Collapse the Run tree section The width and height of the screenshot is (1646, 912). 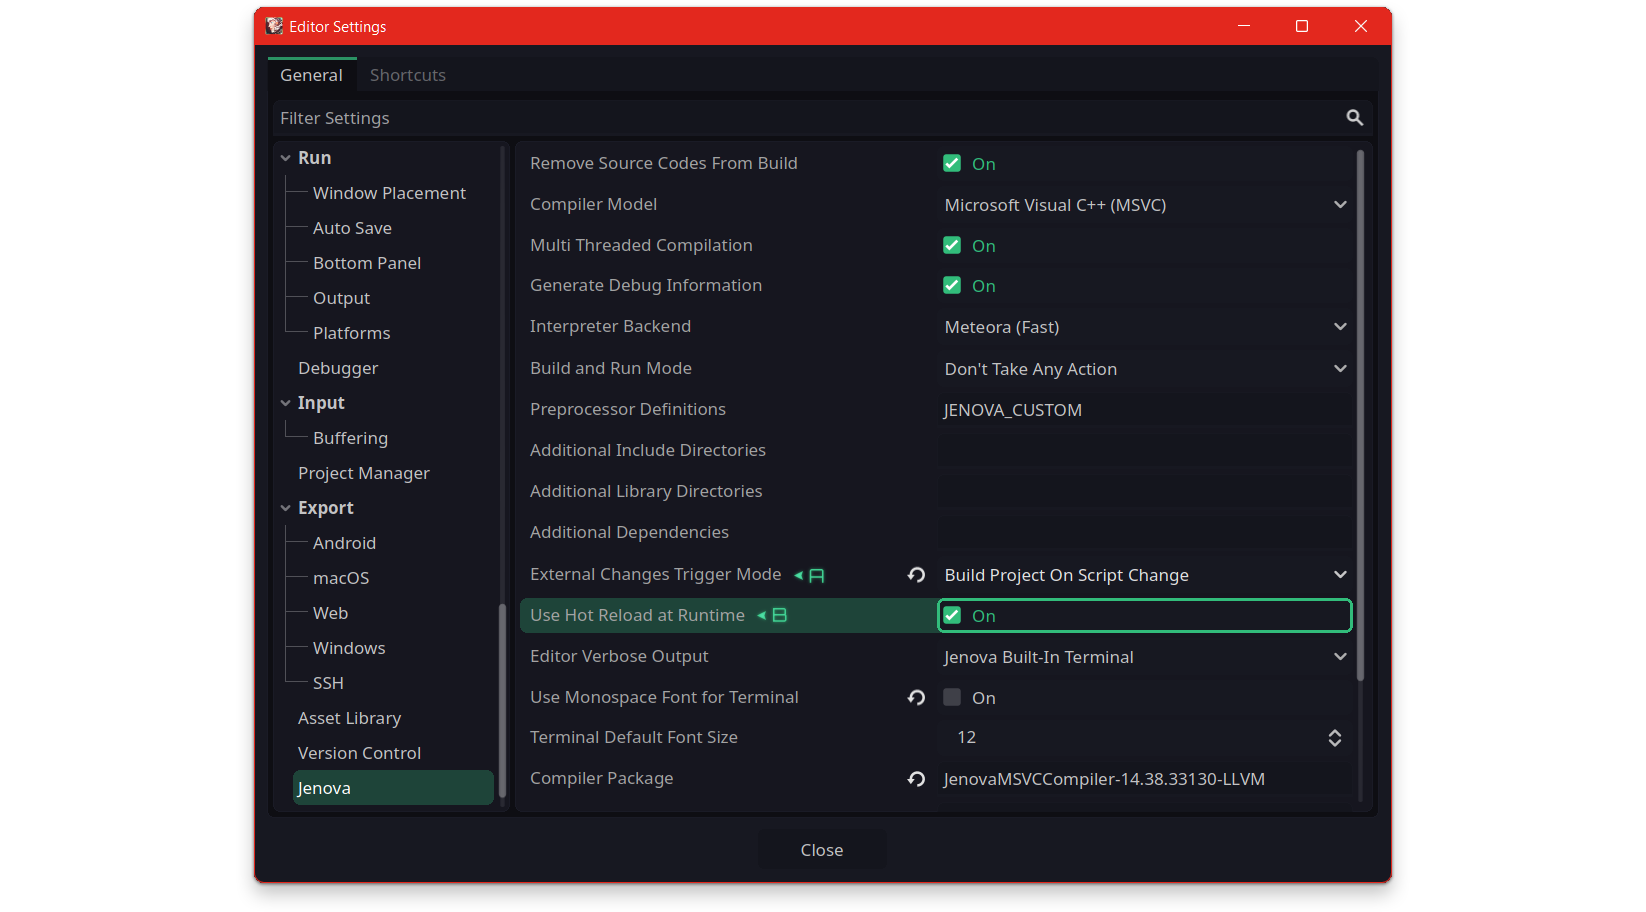pyautogui.click(x=286, y=158)
